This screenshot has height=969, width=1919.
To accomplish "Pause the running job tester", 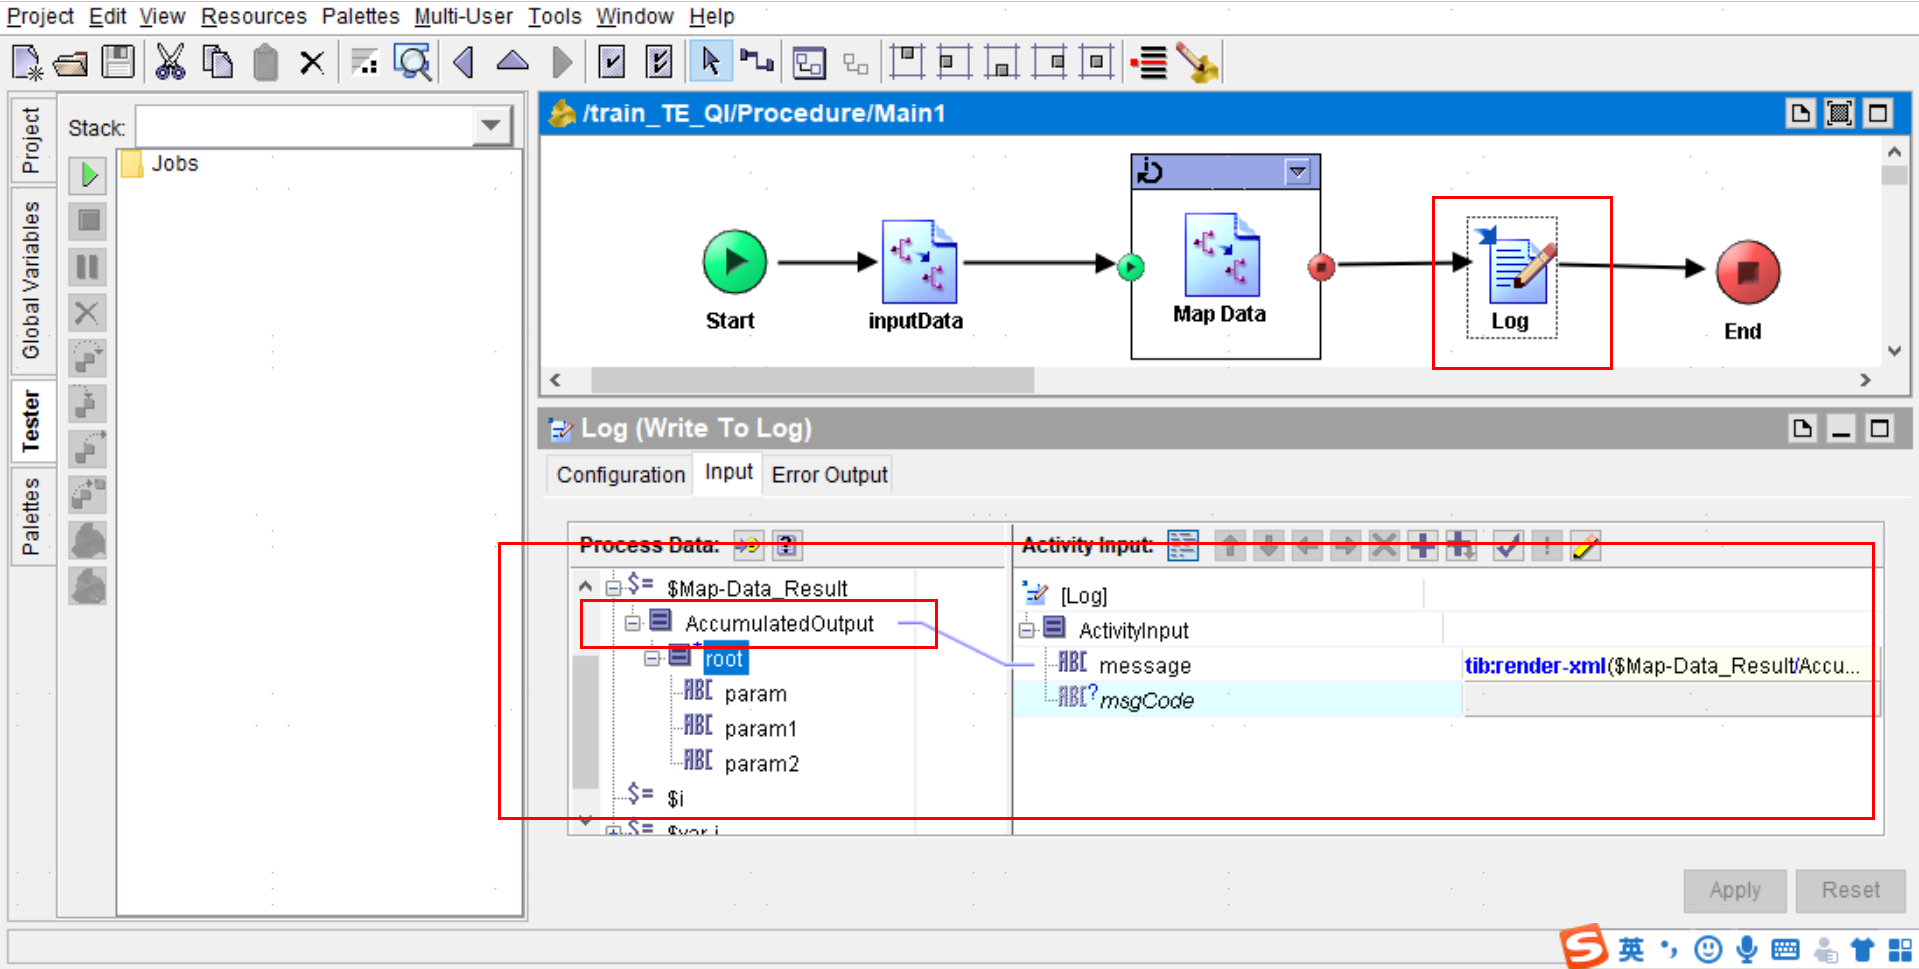I will click(x=87, y=267).
